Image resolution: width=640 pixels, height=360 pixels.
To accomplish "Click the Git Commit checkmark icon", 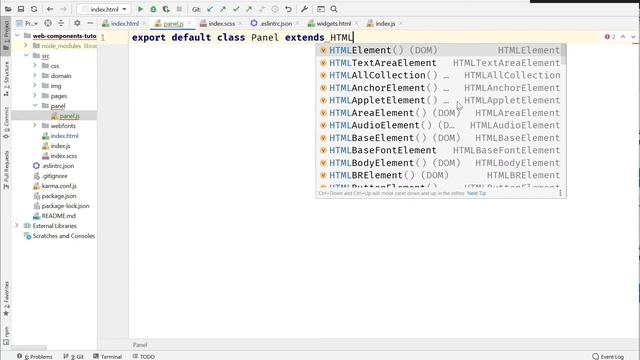I will click(236, 9).
